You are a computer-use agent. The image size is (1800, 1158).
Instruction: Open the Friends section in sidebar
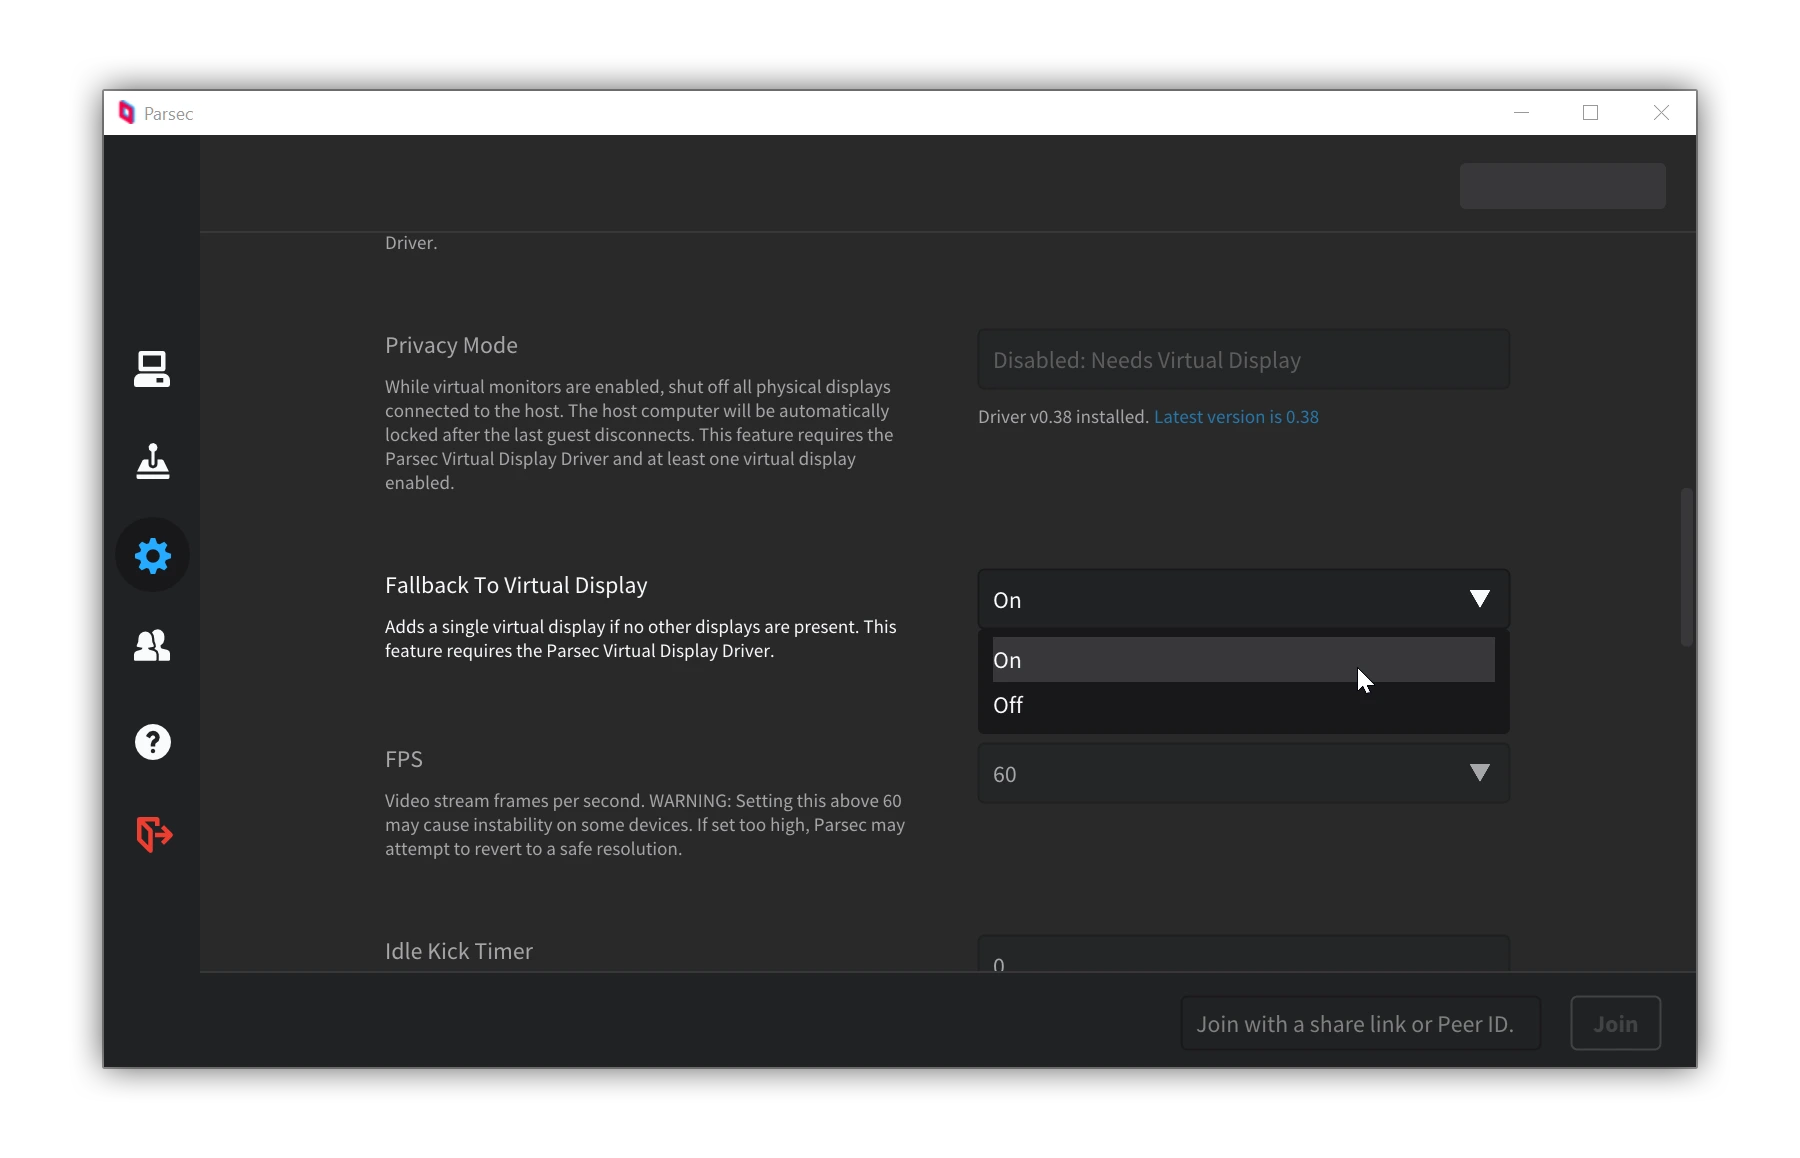point(152,646)
